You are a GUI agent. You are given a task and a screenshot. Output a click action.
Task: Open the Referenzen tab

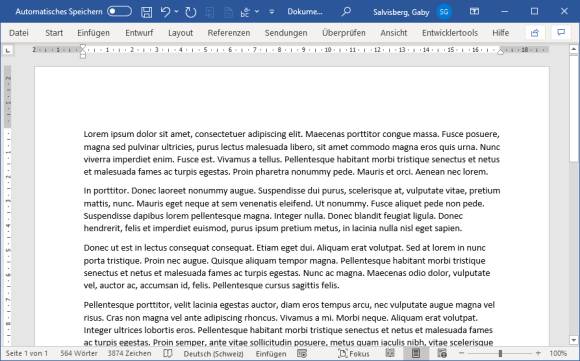(x=229, y=33)
